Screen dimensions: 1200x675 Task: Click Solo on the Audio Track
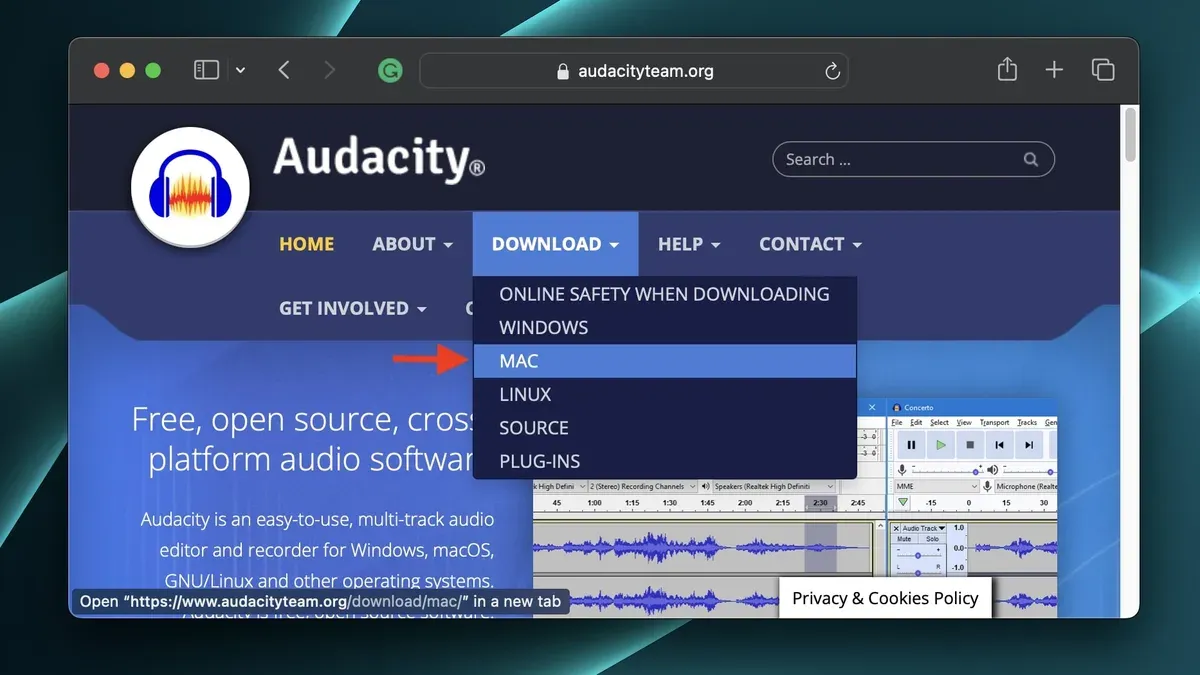pyautogui.click(x=932, y=539)
